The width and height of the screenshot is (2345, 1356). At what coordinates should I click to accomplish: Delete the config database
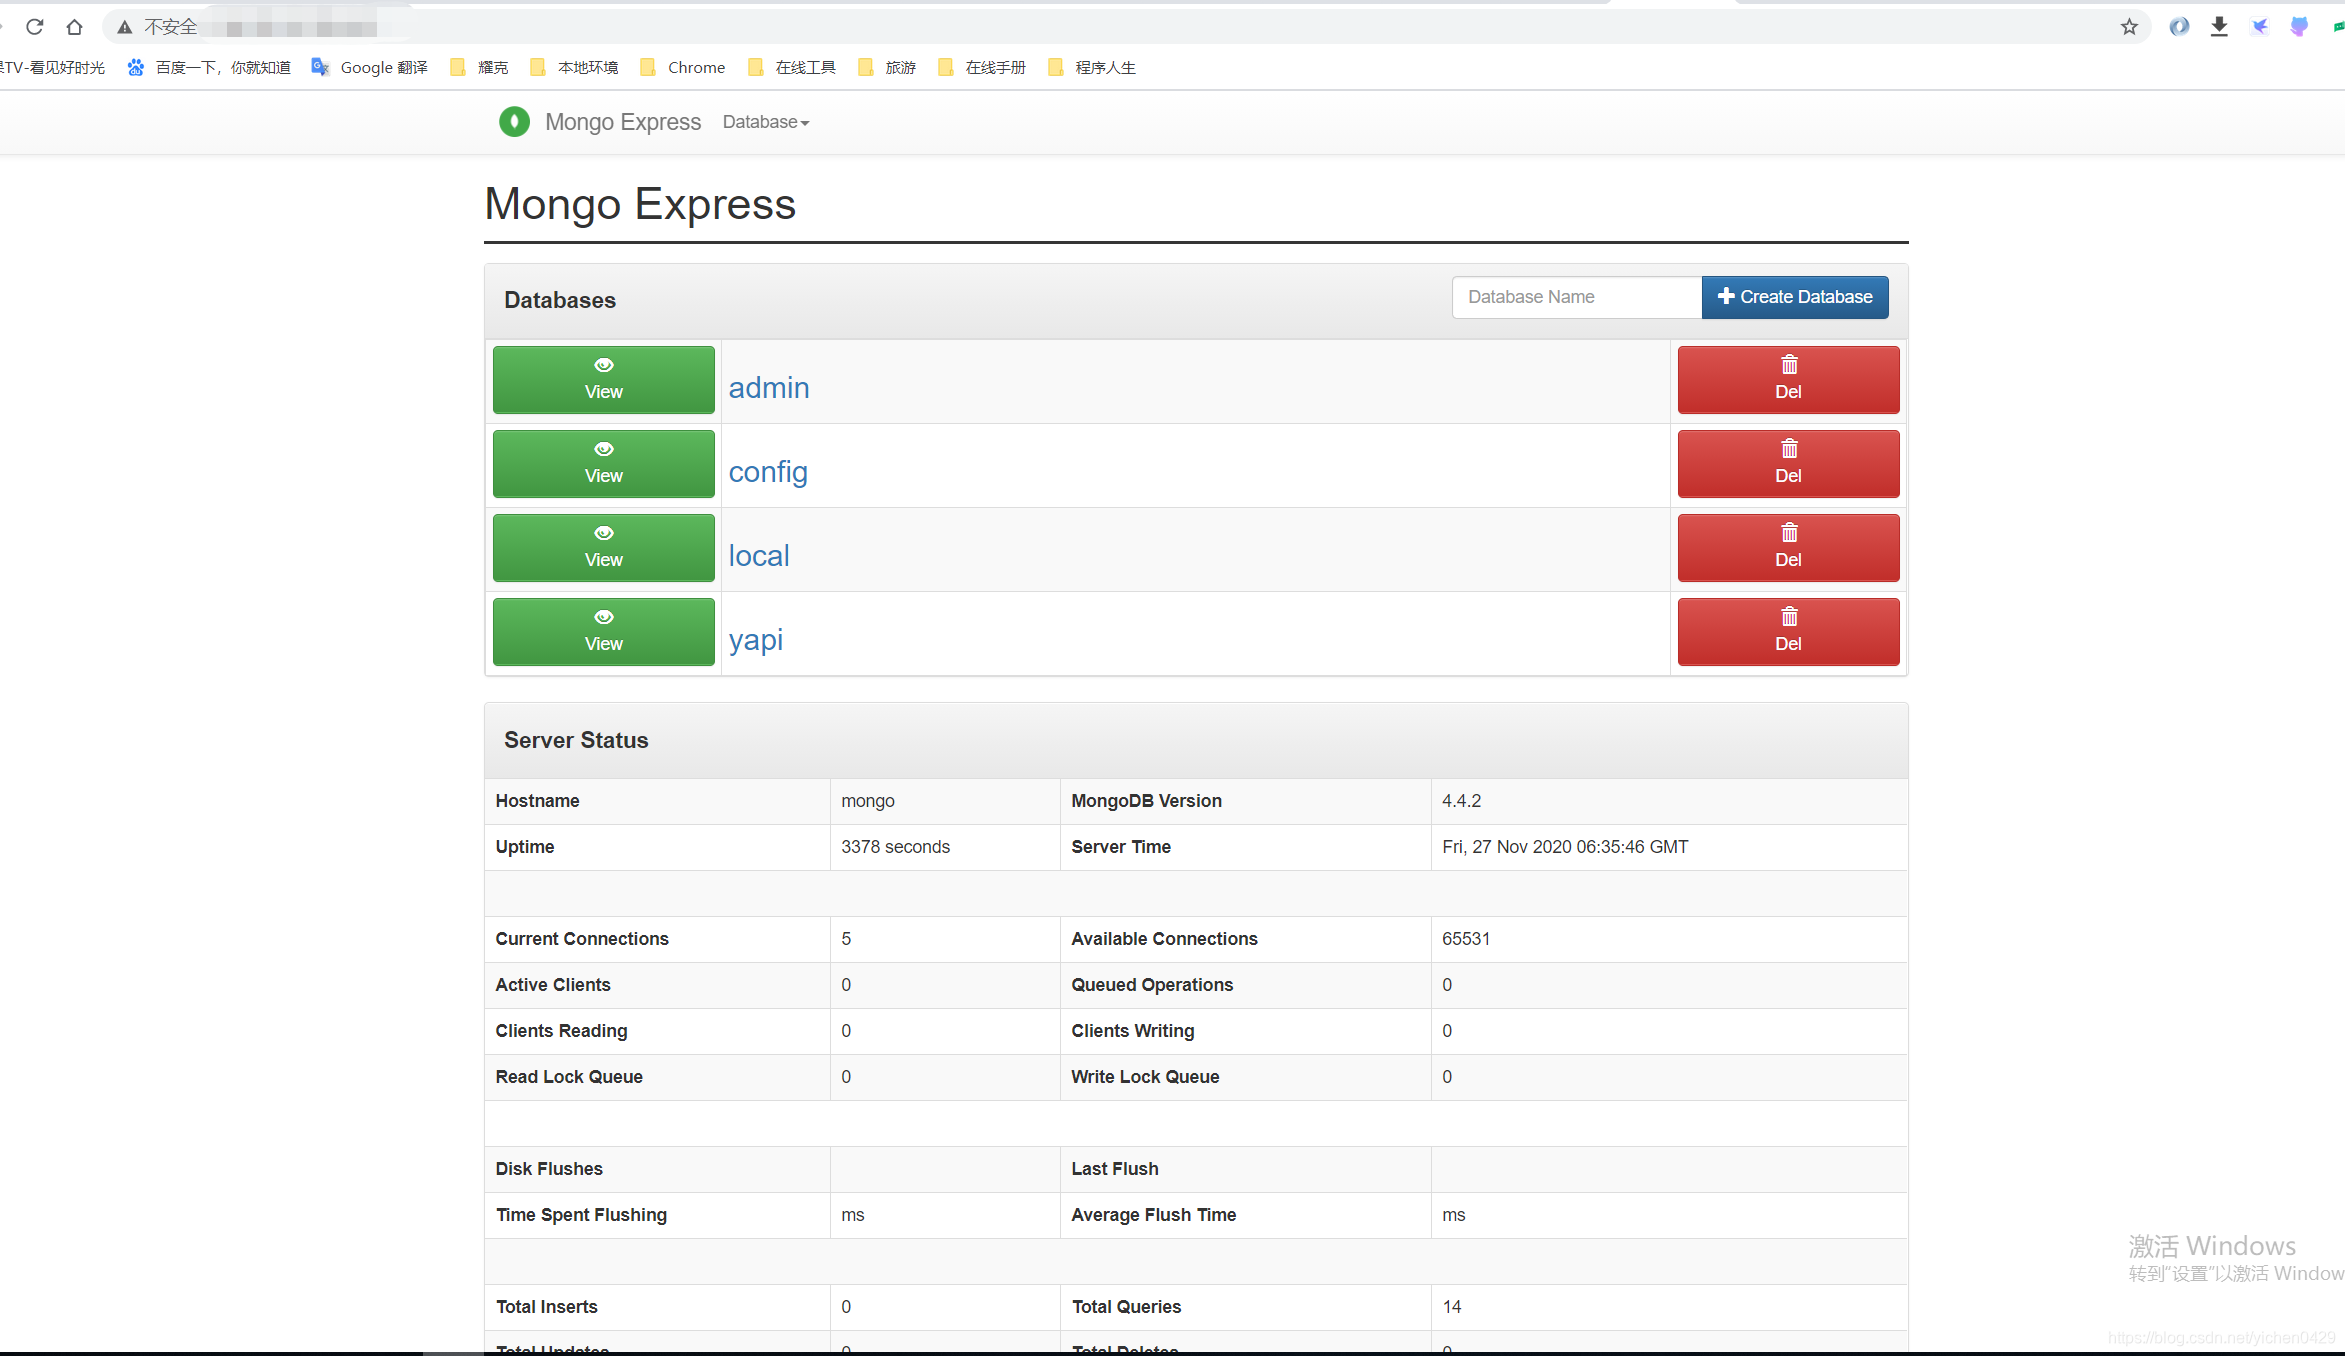[x=1788, y=464]
